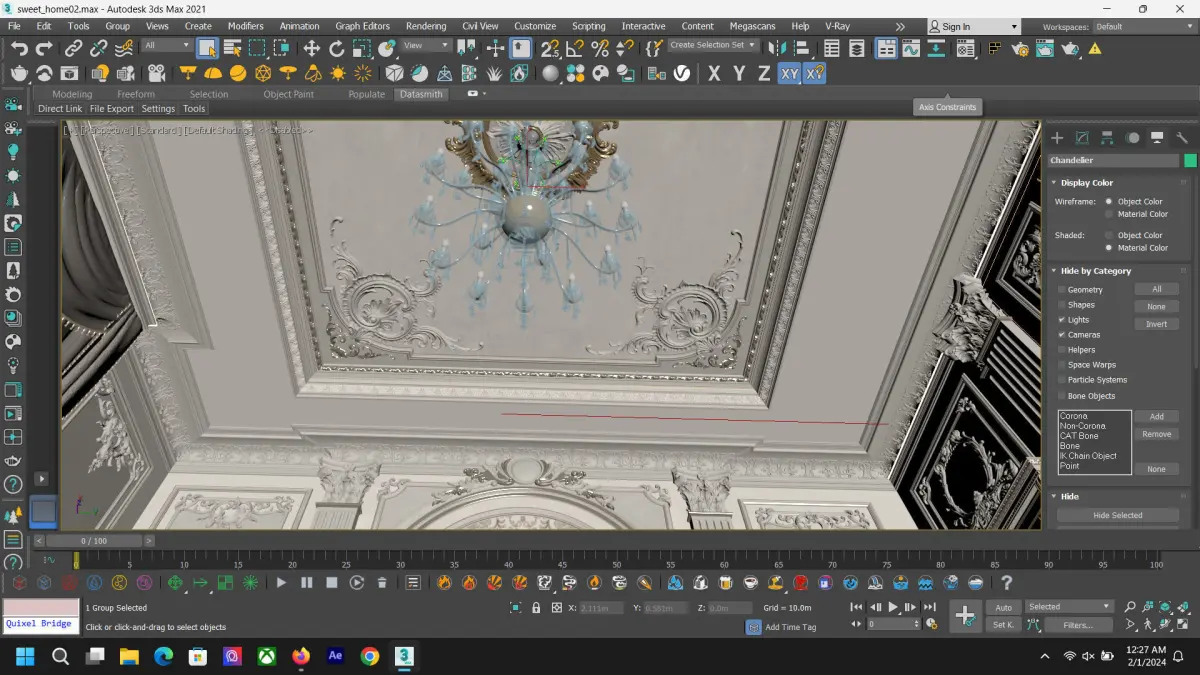Check the Geometry hide category box
Screen dimensions: 1200x675
pyautogui.click(x=1062, y=290)
